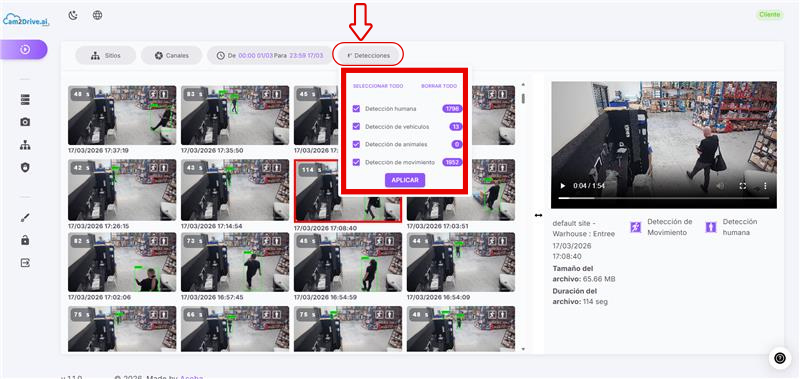Click the 13 vehicle detection count badge
800x379 pixels.
[x=456, y=127]
